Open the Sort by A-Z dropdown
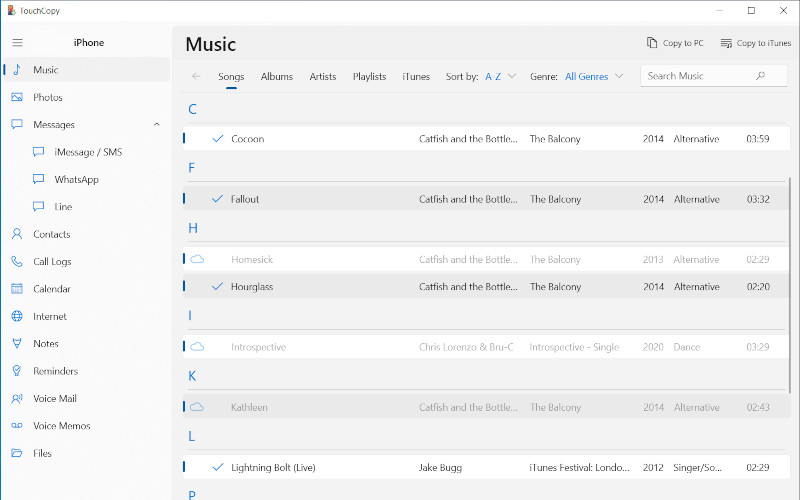This screenshot has height=500, width=800. coord(501,77)
